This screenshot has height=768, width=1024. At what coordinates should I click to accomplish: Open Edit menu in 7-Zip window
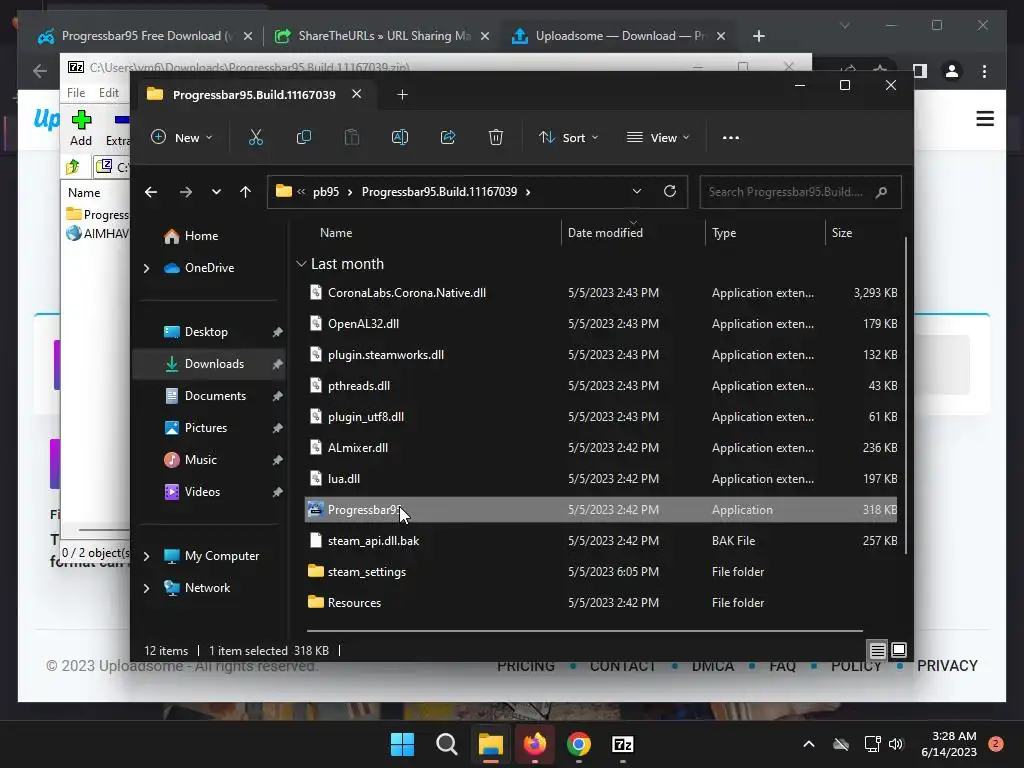tap(108, 93)
